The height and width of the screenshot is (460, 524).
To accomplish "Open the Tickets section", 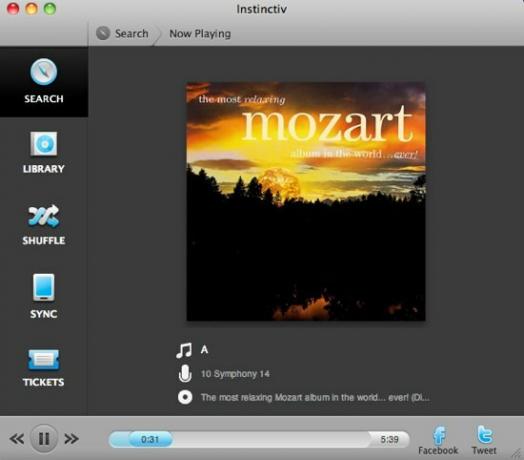I will [44, 368].
